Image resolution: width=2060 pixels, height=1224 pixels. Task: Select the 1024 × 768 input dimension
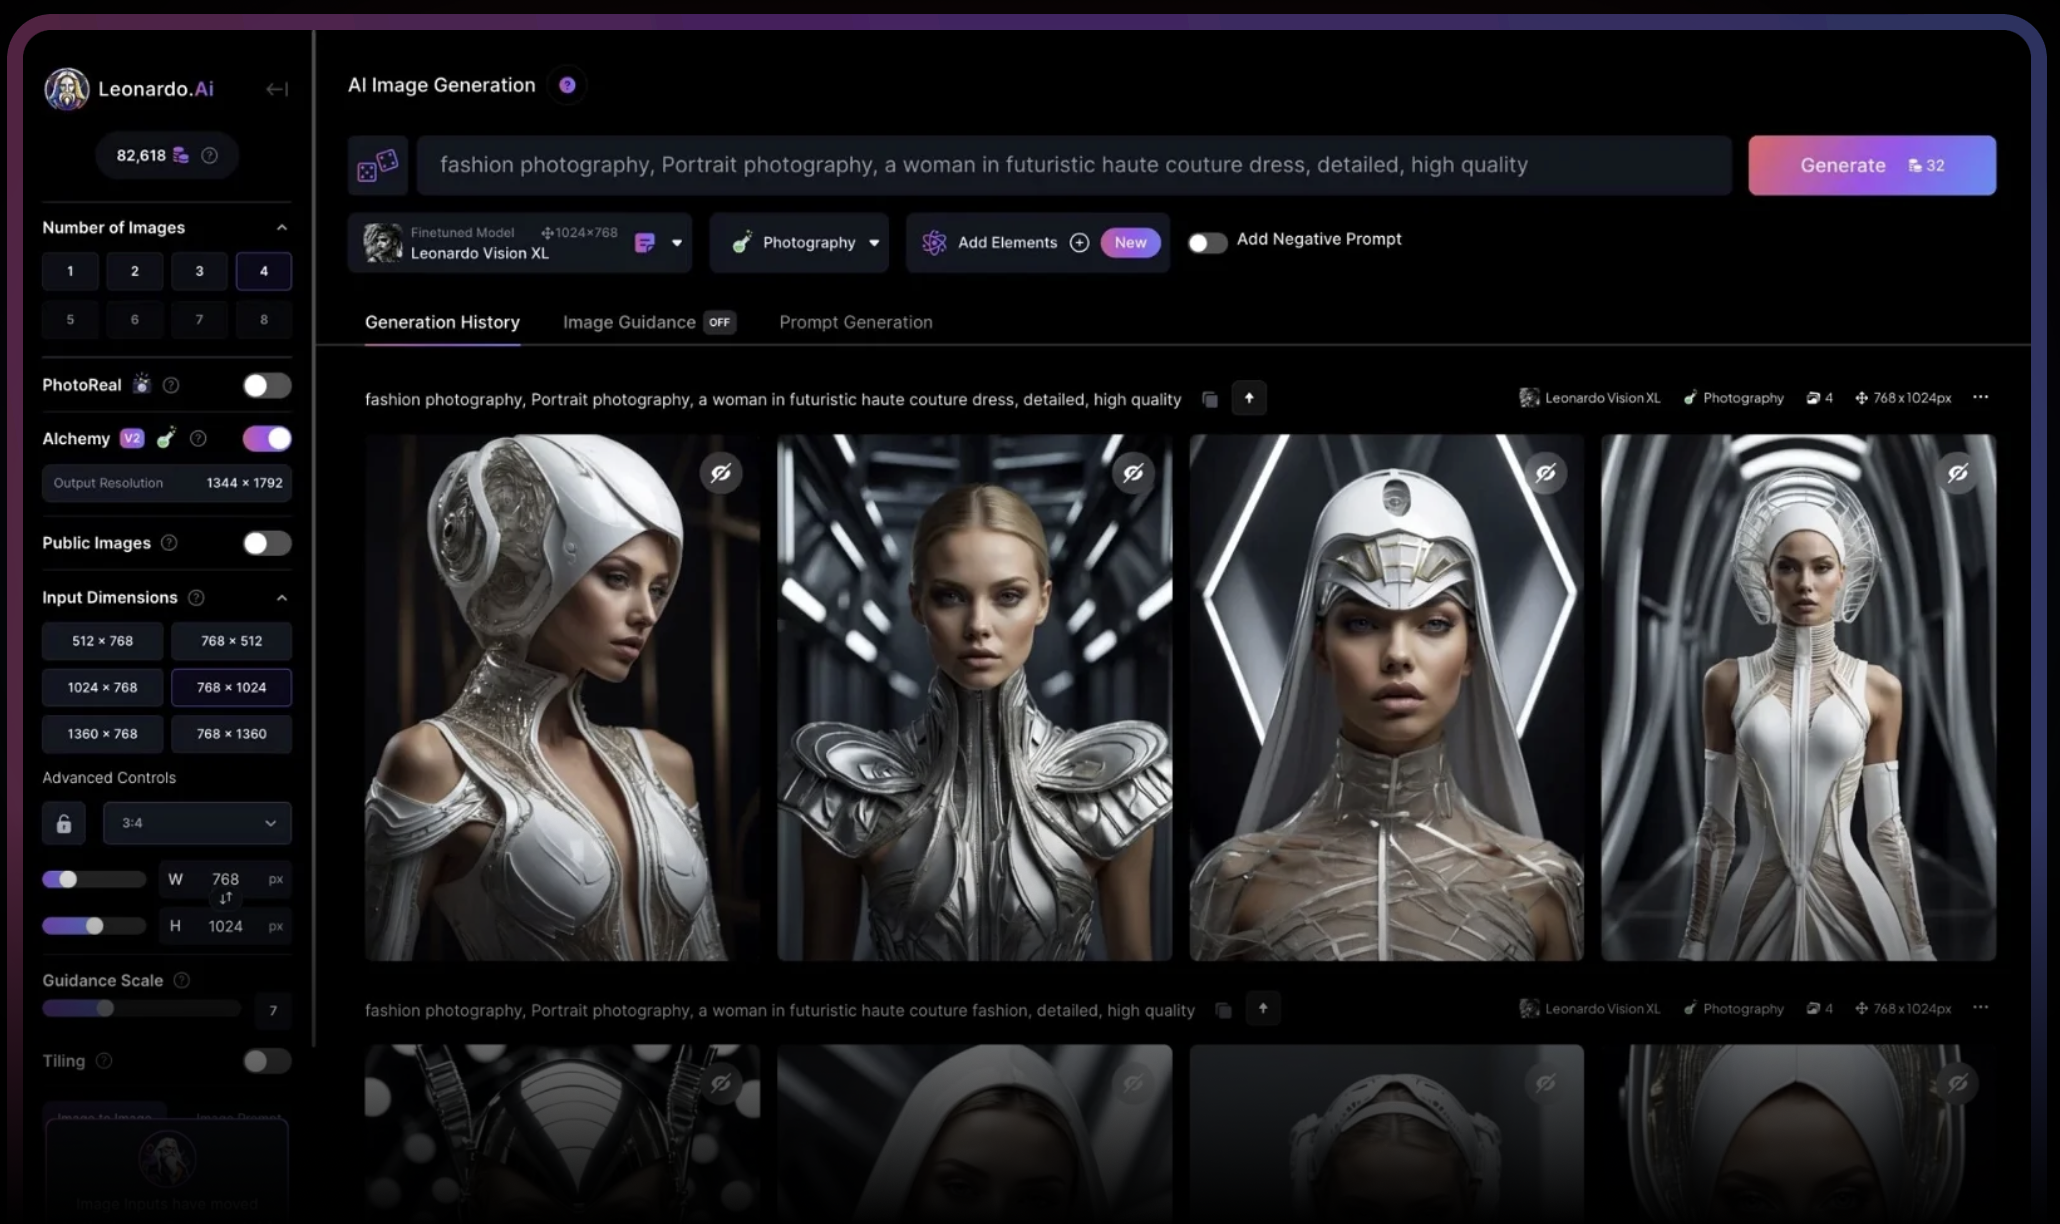pos(102,688)
